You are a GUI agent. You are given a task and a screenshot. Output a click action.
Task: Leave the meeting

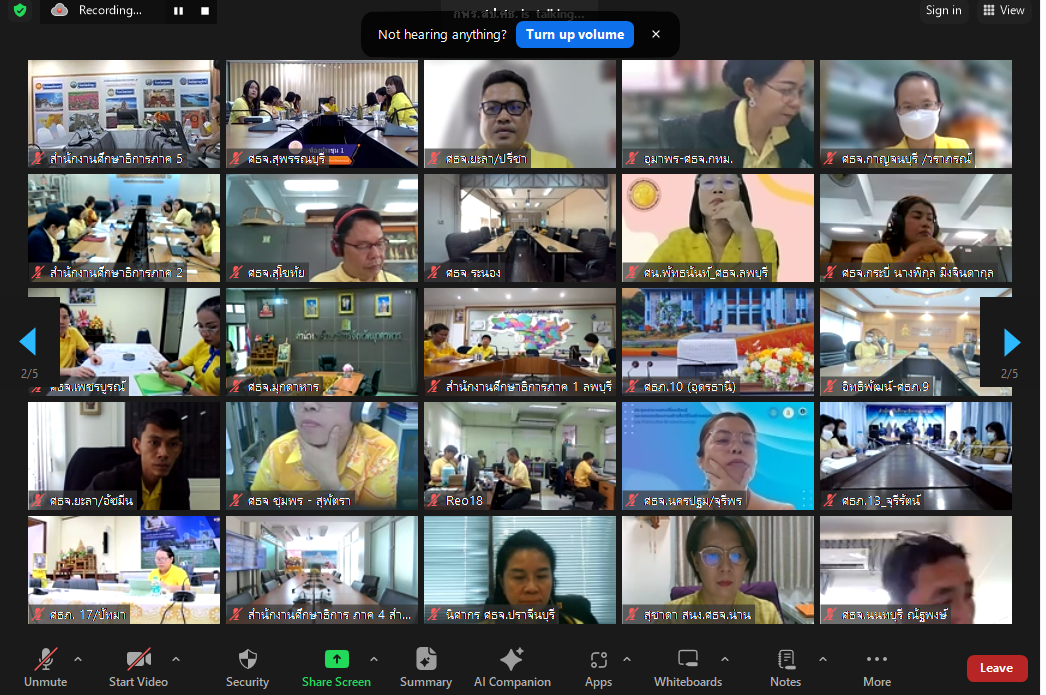click(x=997, y=668)
